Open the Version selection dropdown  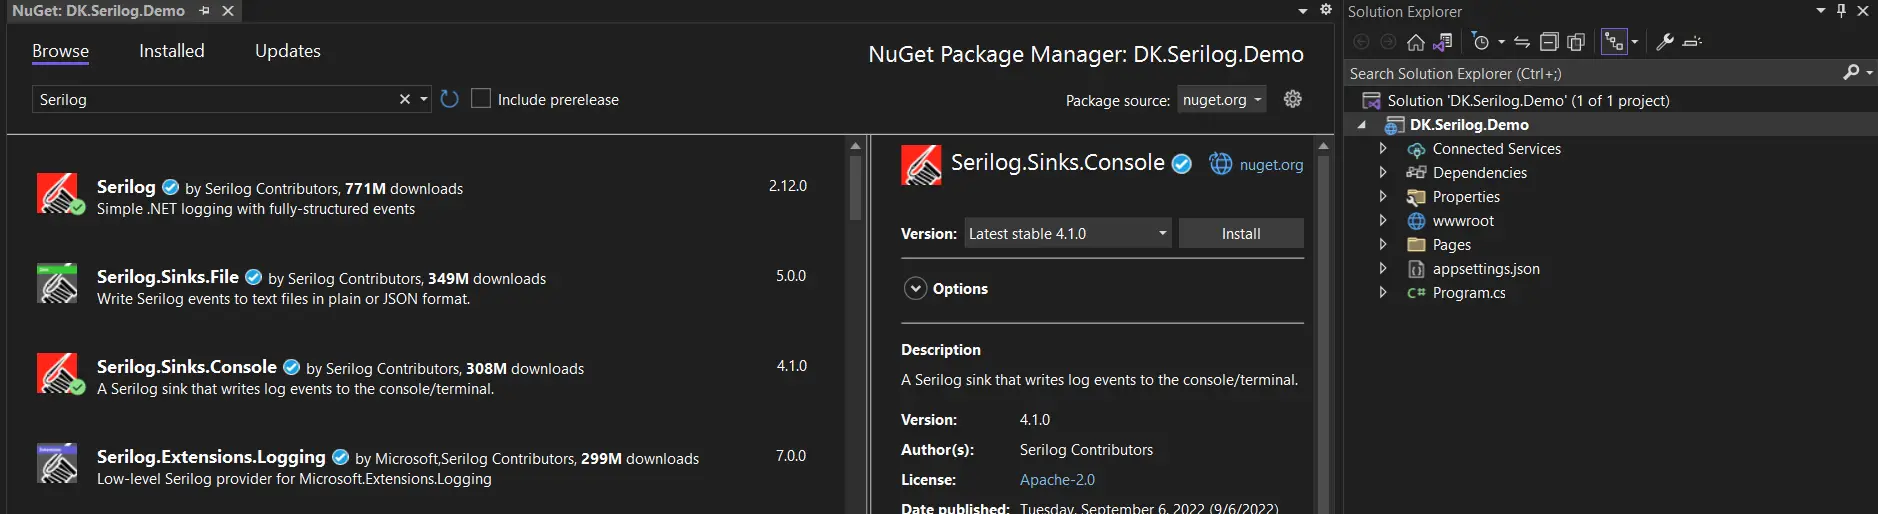pos(1068,233)
